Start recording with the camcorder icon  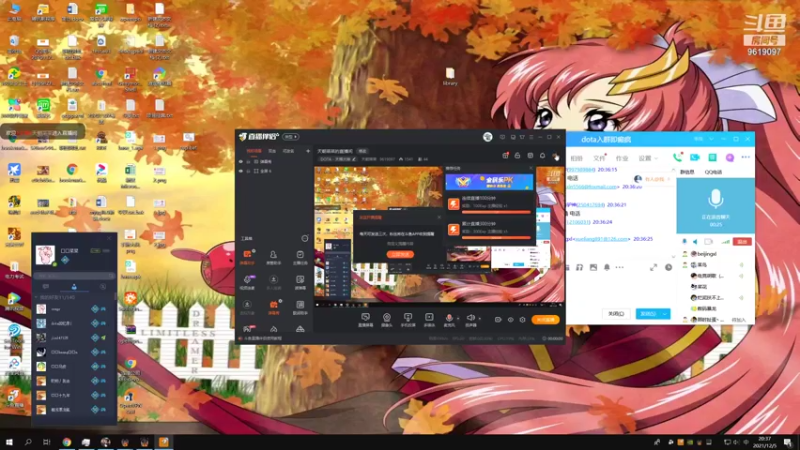pos(498,320)
